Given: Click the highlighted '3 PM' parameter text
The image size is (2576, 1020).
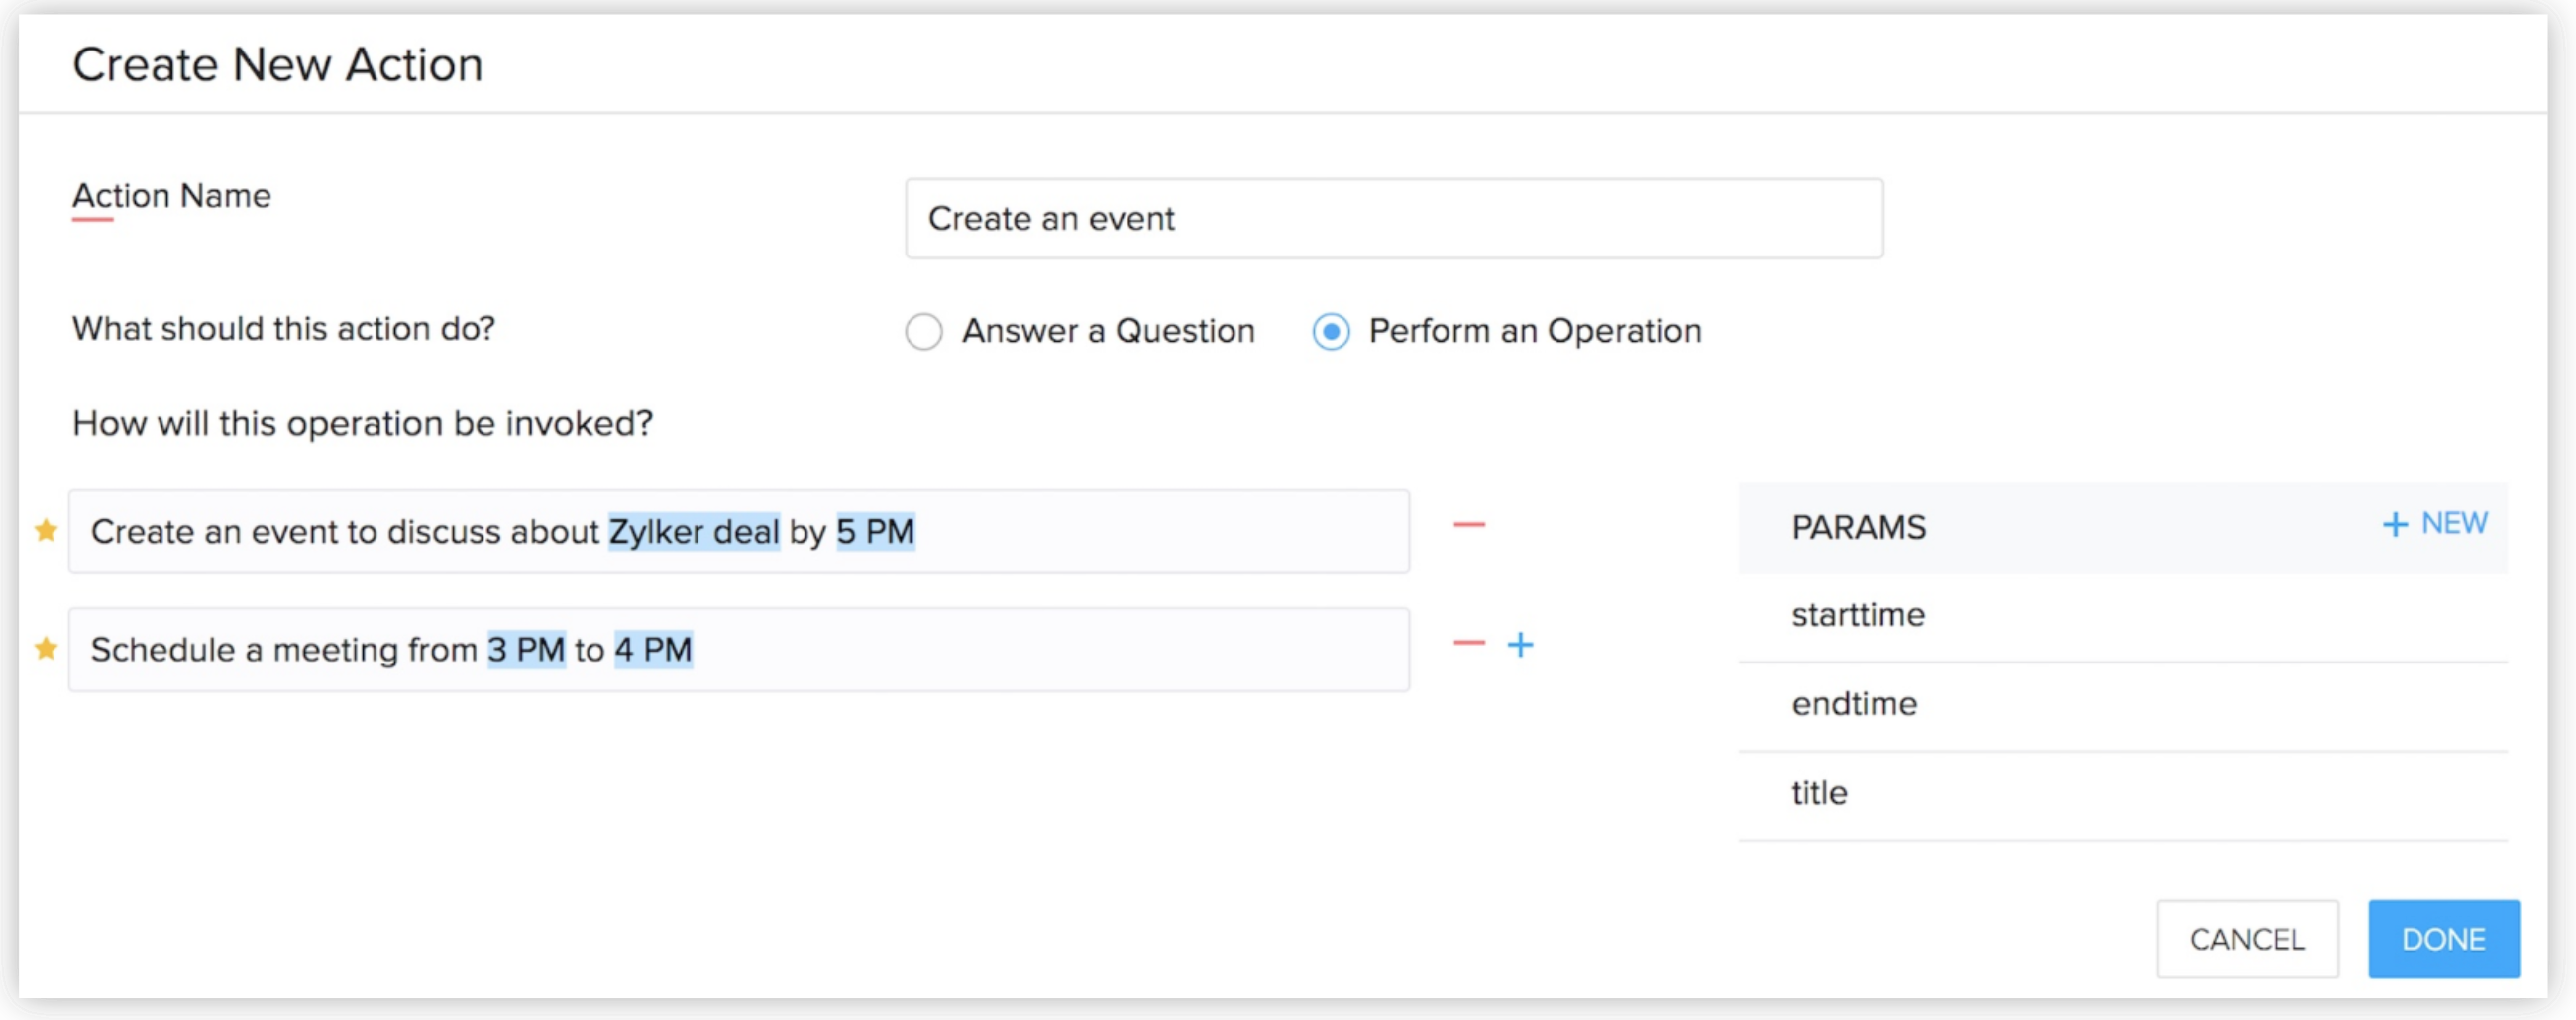Looking at the screenshot, I should pyautogui.click(x=526, y=650).
